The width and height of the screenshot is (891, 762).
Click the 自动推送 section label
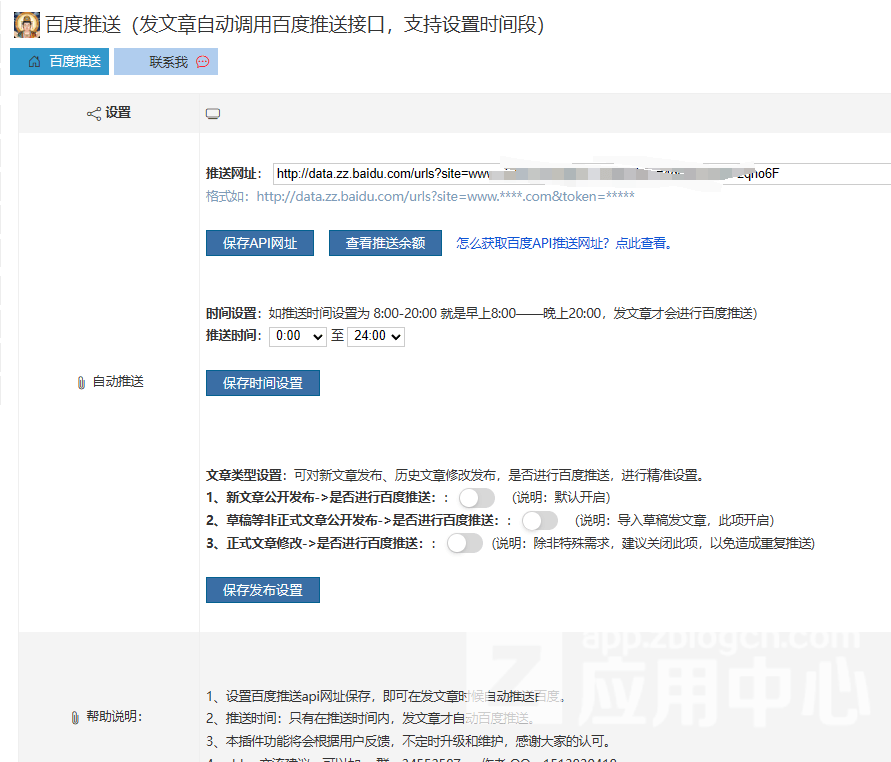point(118,382)
